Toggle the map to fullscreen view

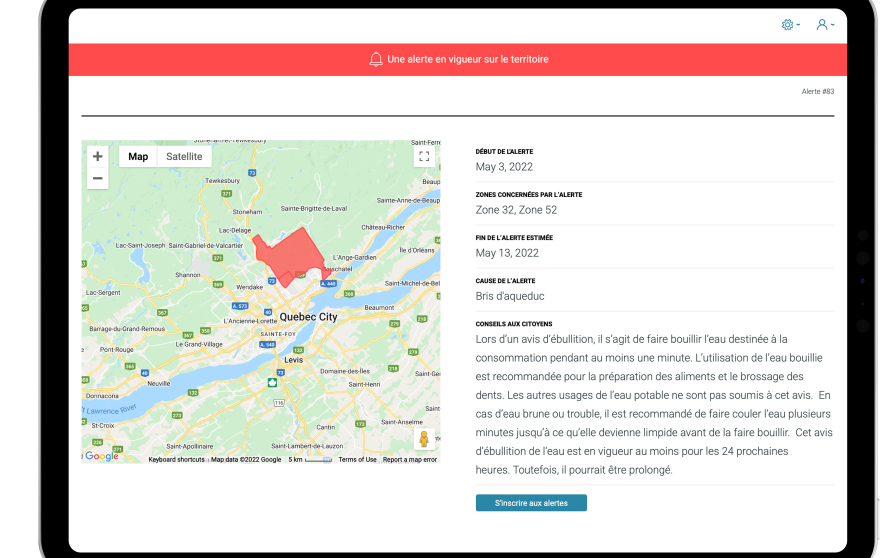pos(424,157)
